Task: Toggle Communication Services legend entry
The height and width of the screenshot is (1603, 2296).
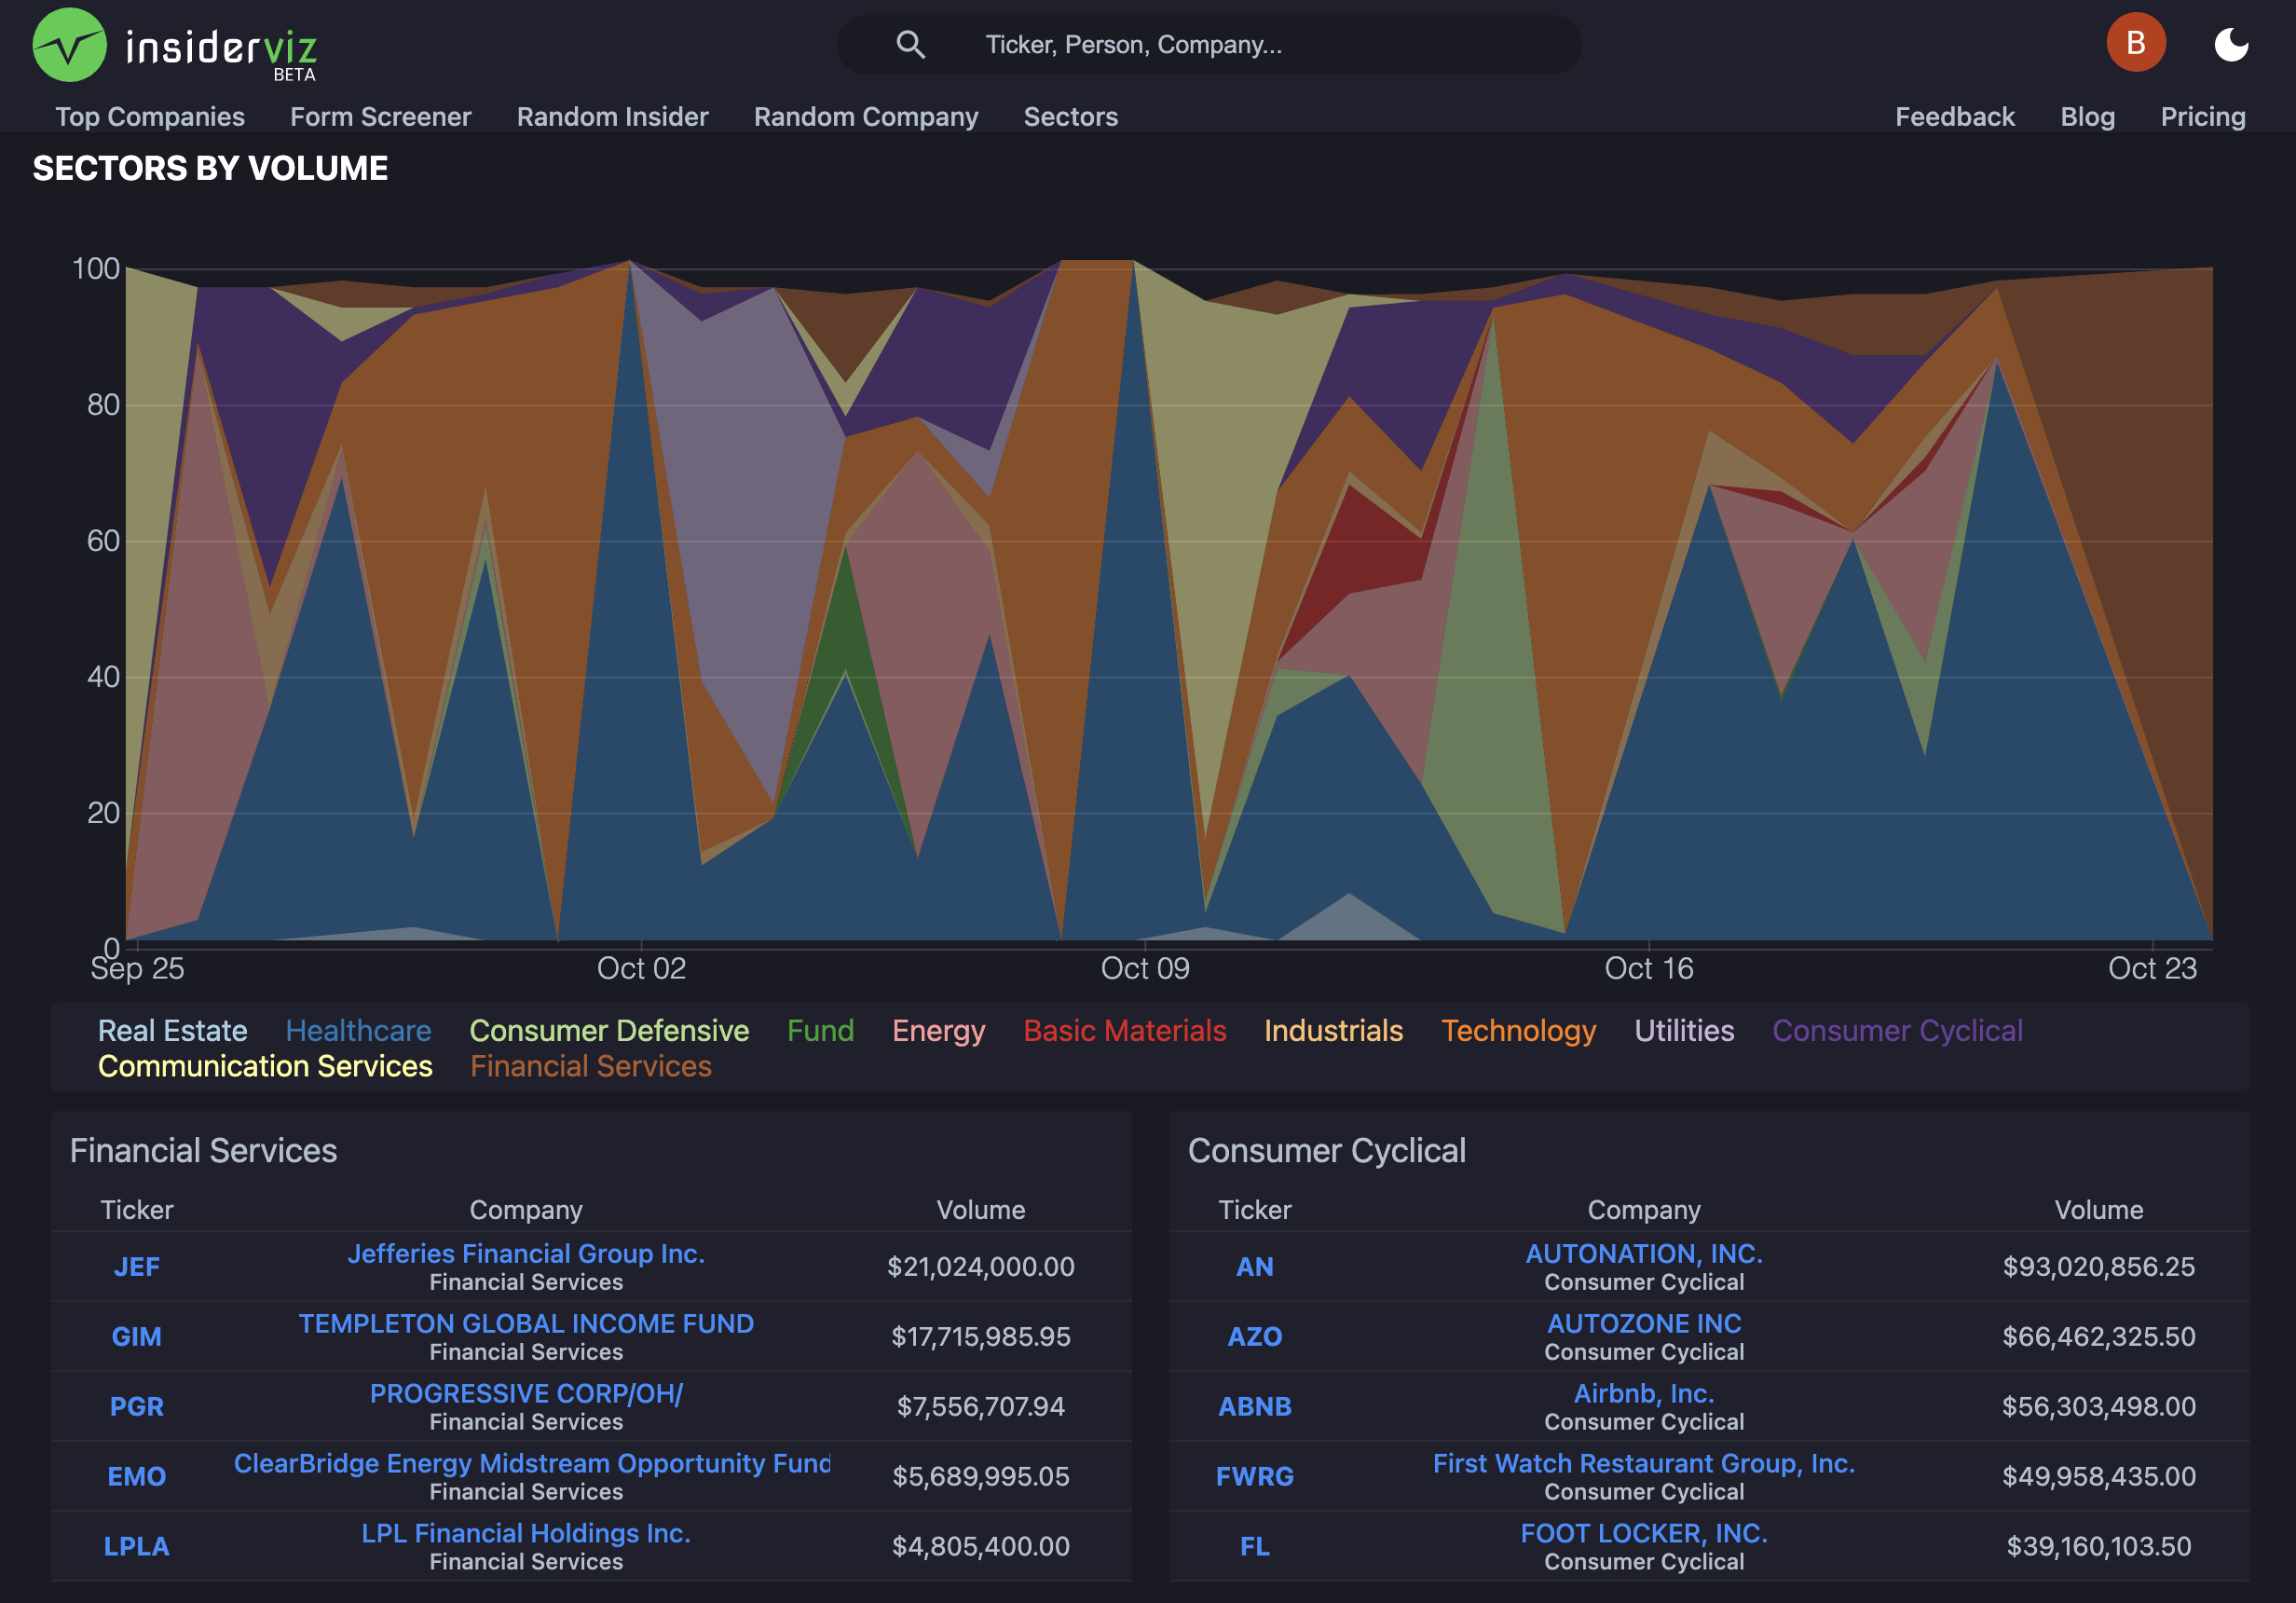Action: click(265, 1066)
